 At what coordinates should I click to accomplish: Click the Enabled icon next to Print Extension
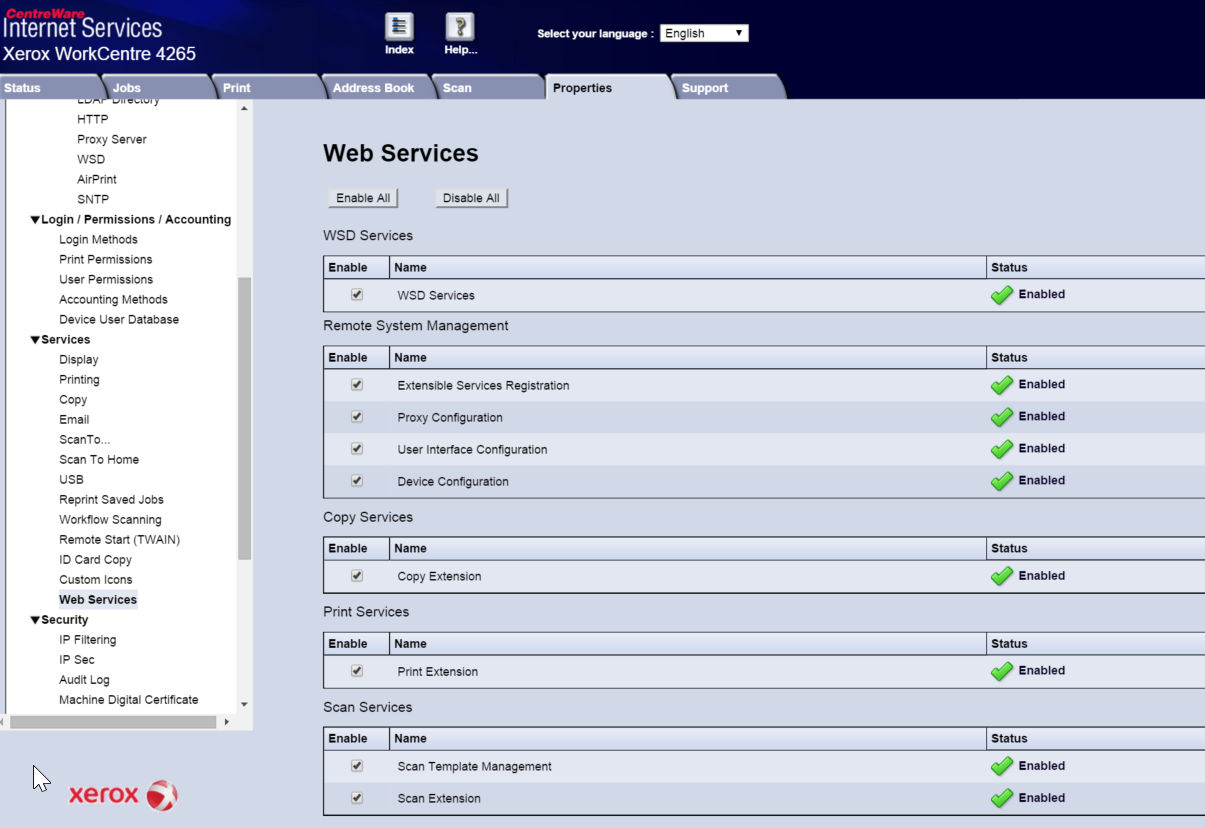[1001, 670]
